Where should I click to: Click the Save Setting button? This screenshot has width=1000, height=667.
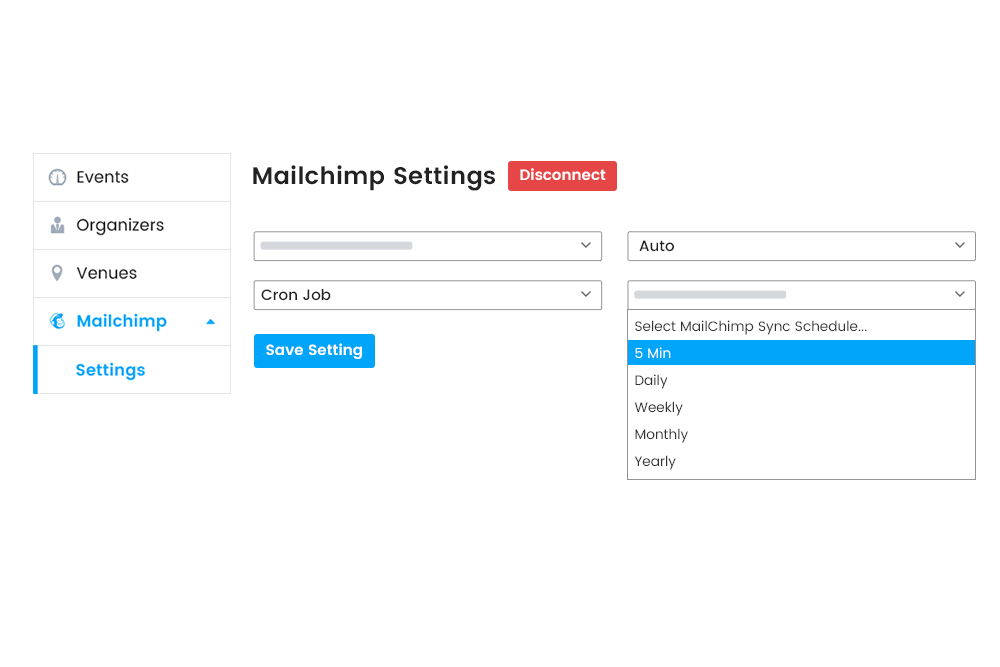314,351
